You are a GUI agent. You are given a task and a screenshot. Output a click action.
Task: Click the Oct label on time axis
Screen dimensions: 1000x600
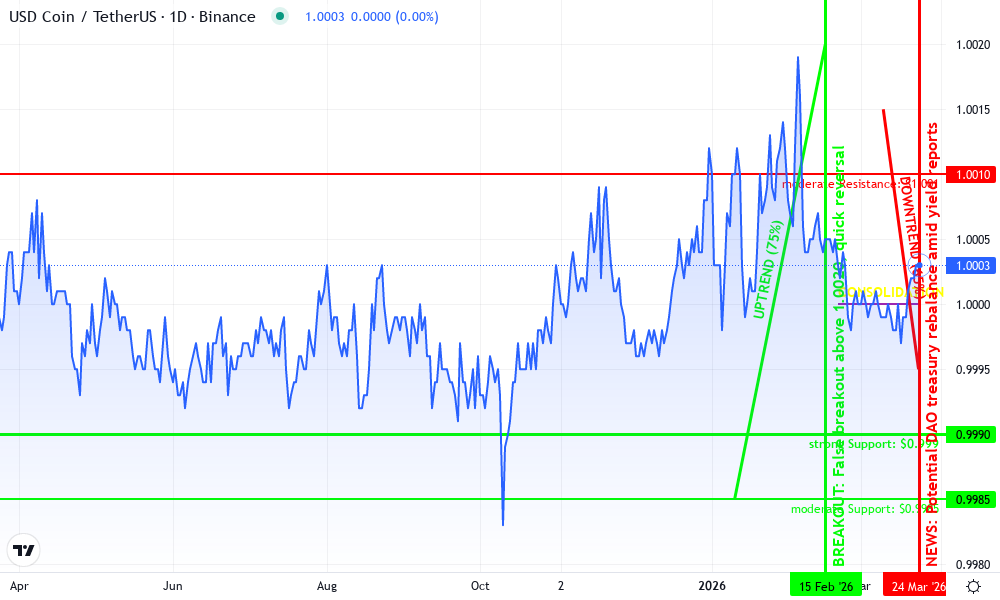pos(480,586)
